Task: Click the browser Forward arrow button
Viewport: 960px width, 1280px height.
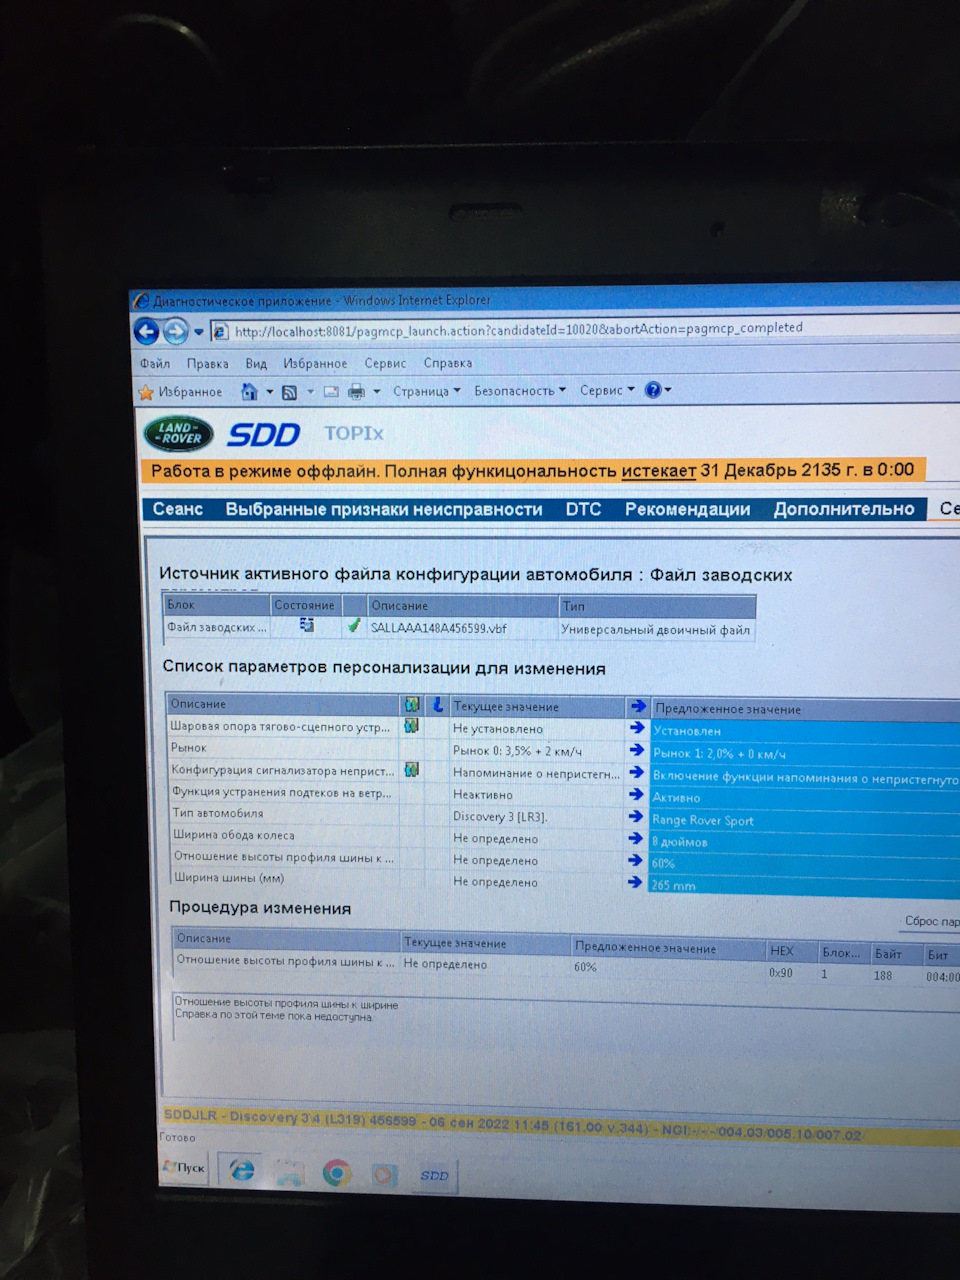Action: pos(176,331)
